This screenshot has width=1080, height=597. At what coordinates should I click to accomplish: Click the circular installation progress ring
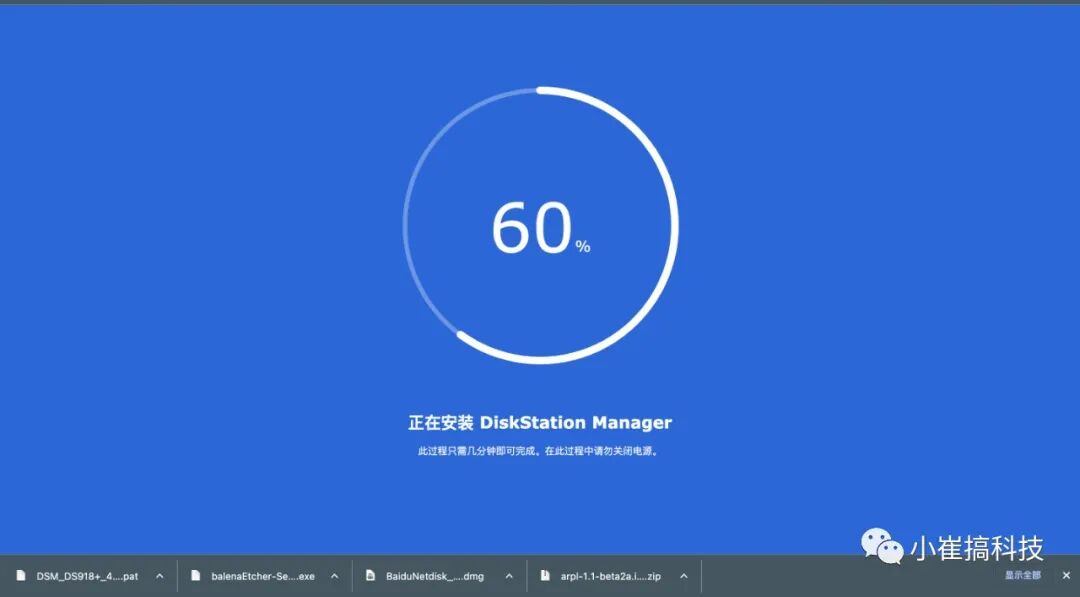pos(541,225)
